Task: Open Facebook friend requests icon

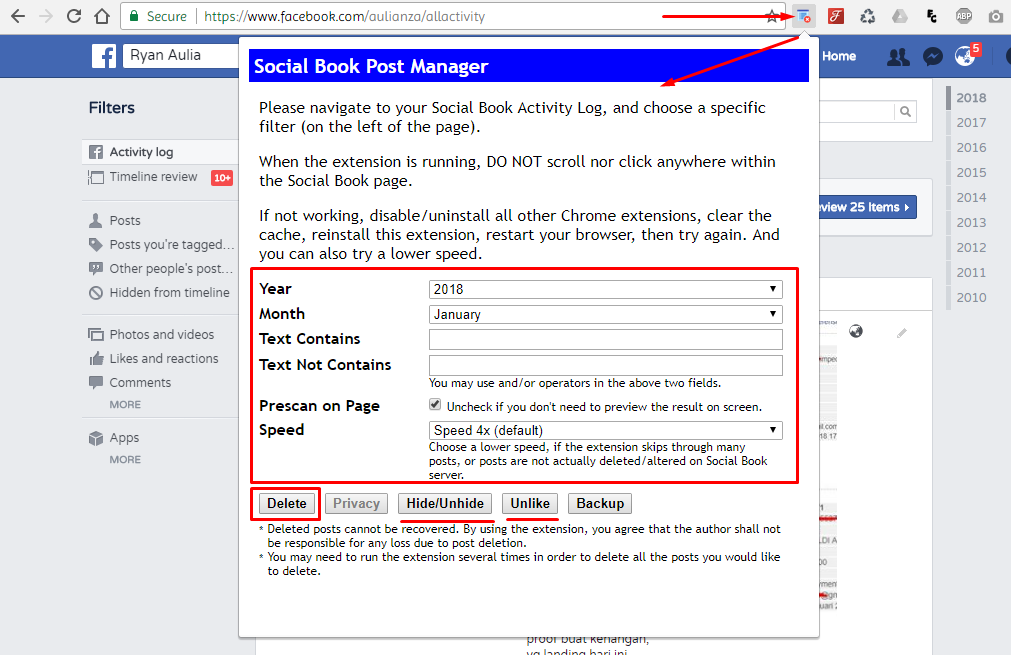Action: click(x=898, y=57)
